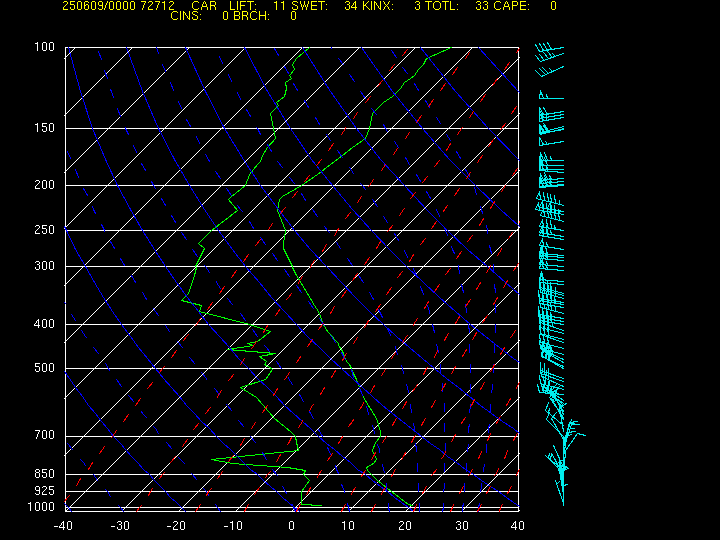The image size is (720, 540).
Task: Click the 400 pressure level label
Action: (x=45, y=324)
